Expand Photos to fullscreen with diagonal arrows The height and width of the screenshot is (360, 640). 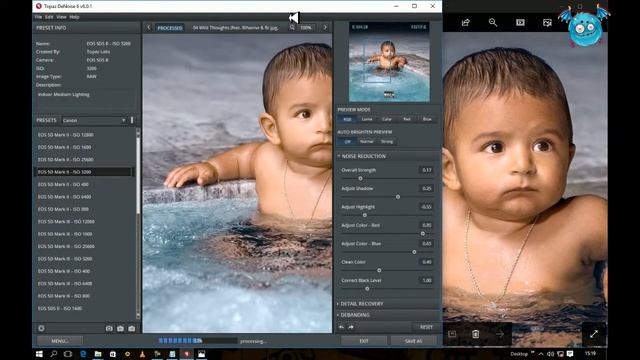(594, 334)
